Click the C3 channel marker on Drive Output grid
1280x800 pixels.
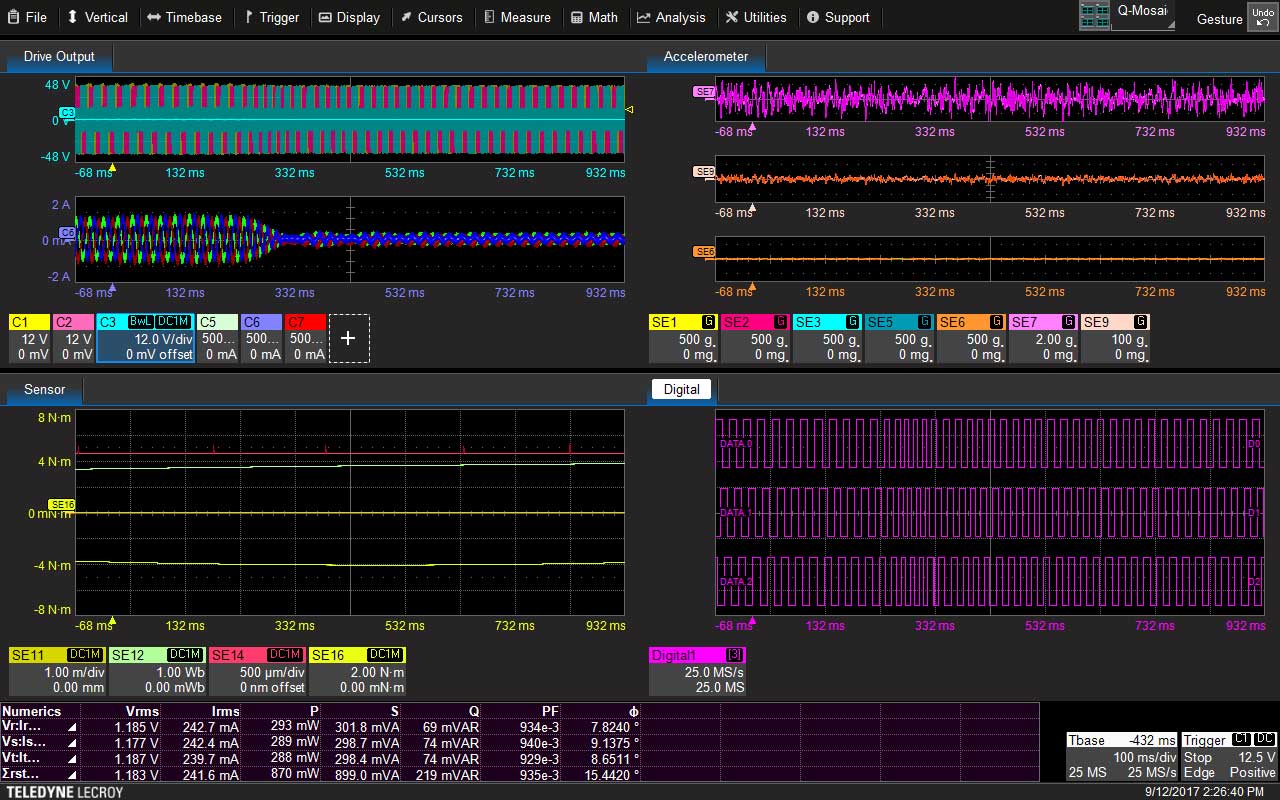[x=67, y=113]
